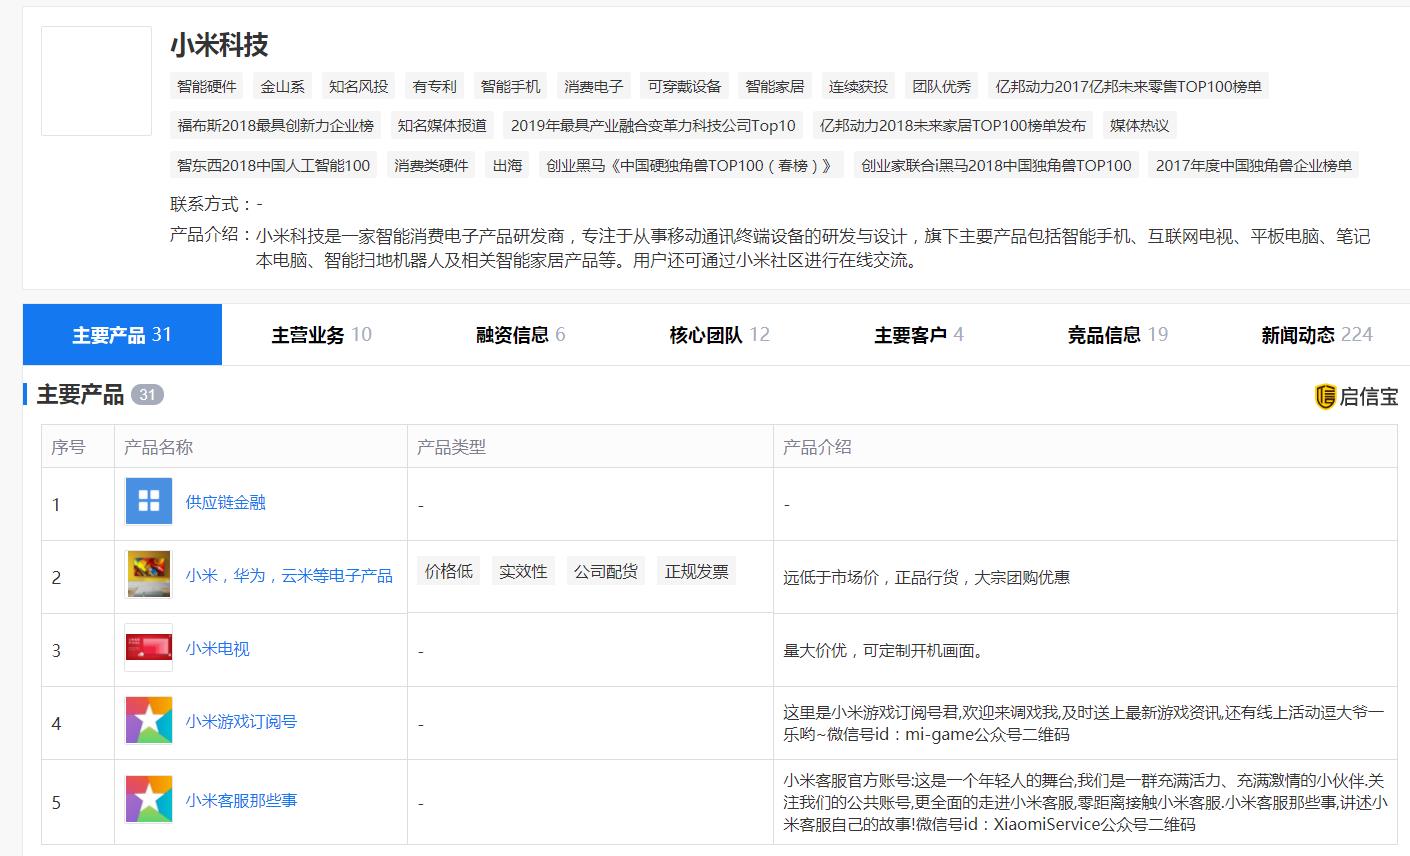Click the 亿邦动力2017亿邦未来零售TOP100榜单 tag
The image size is (1410, 856).
[x=1129, y=86]
